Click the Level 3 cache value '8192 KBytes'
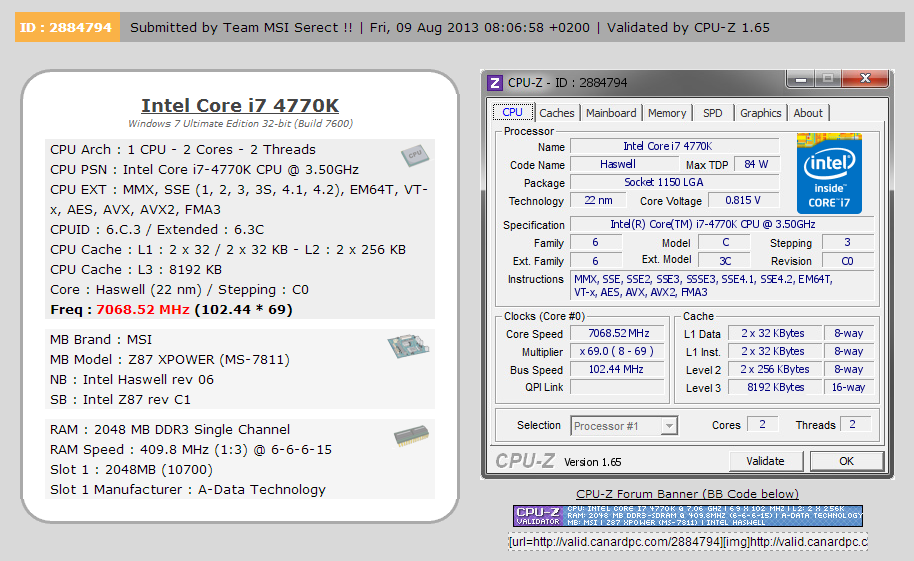Viewport: 914px width, 561px height. [x=775, y=388]
